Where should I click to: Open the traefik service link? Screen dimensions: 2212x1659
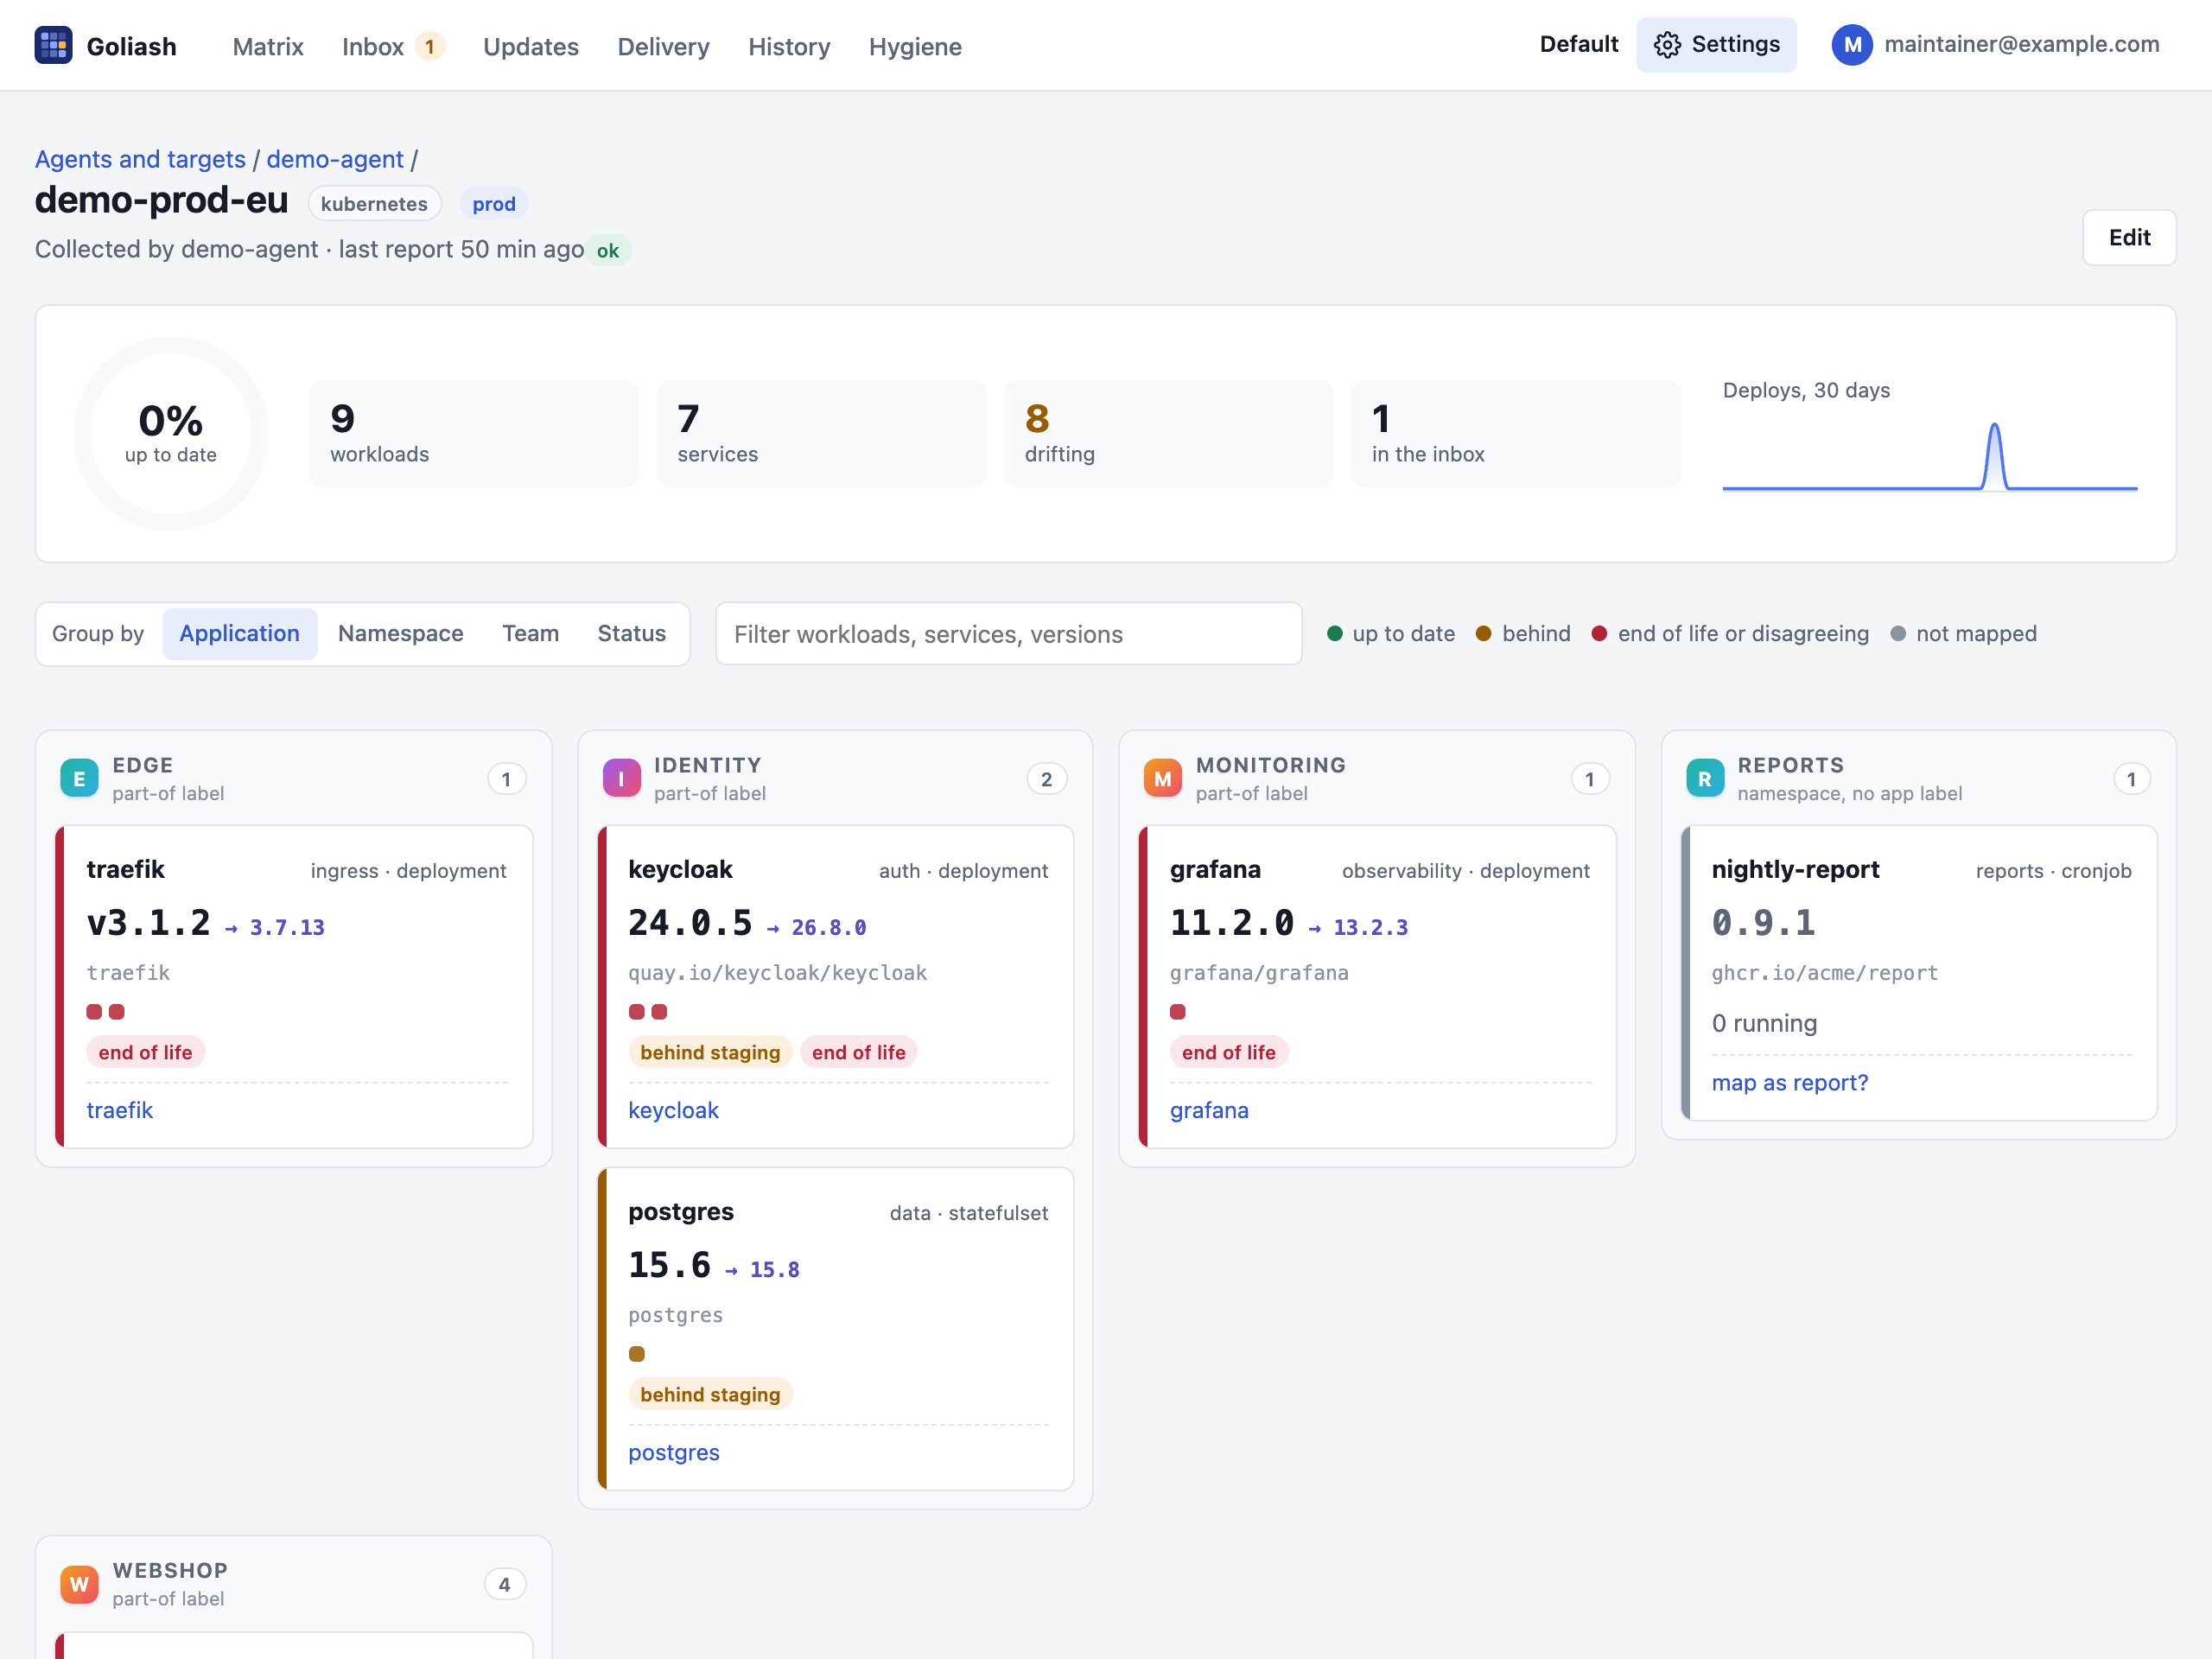(x=119, y=1110)
